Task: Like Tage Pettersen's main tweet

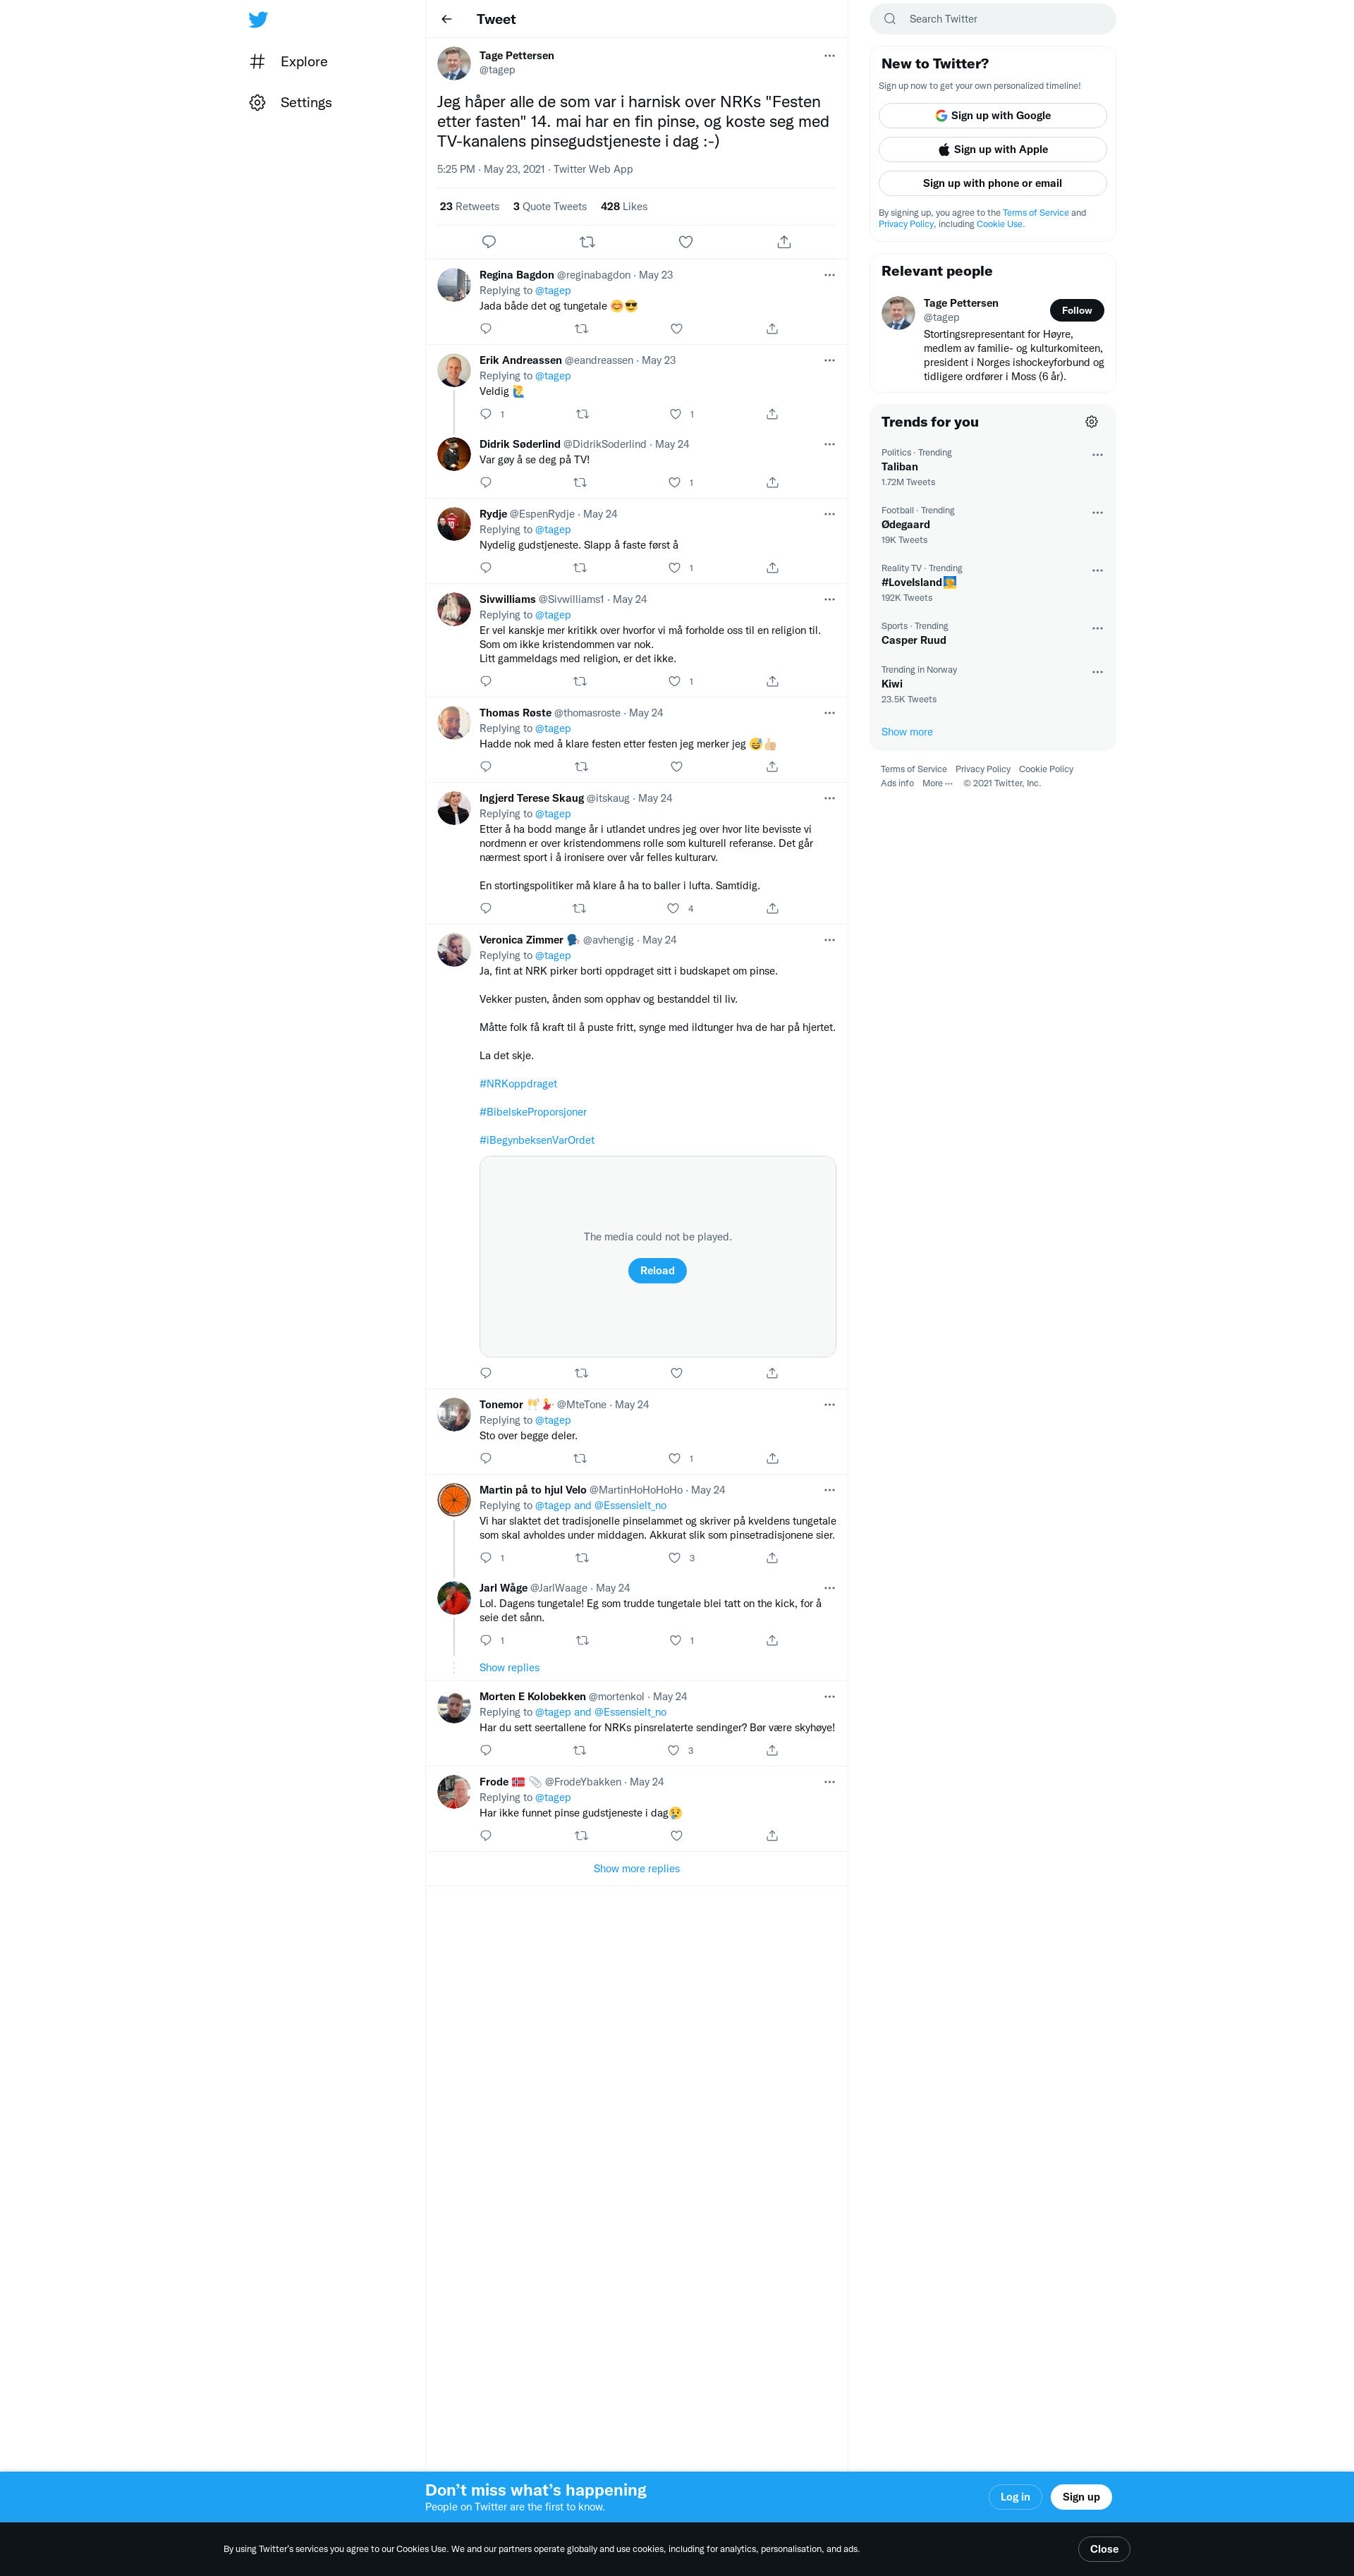Action: click(686, 242)
